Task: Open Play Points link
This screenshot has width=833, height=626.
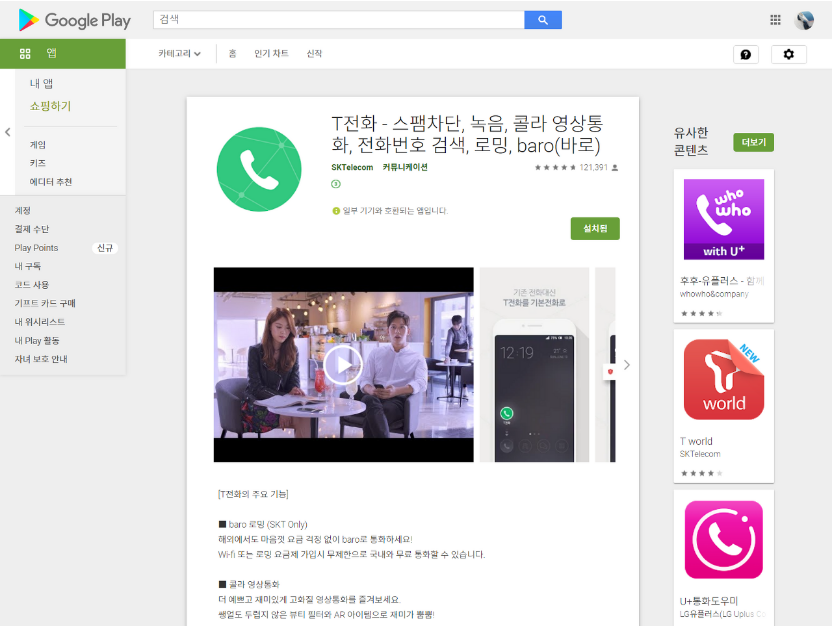Action: [x=36, y=248]
